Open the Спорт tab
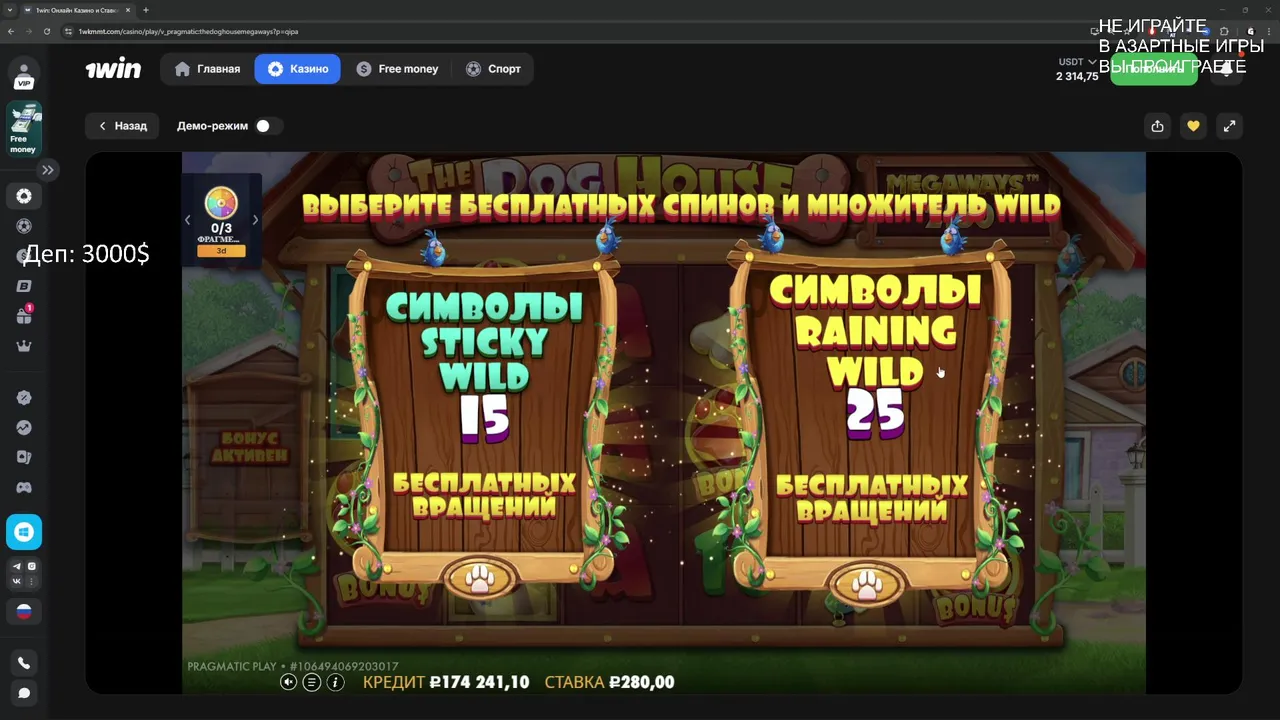The height and width of the screenshot is (720, 1280). 493,69
